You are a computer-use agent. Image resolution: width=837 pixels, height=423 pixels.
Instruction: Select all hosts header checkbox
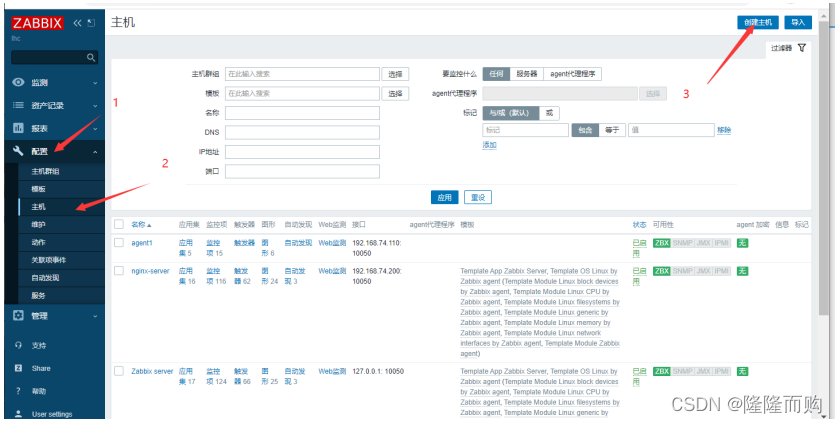pyautogui.click(x=119, y=224)
